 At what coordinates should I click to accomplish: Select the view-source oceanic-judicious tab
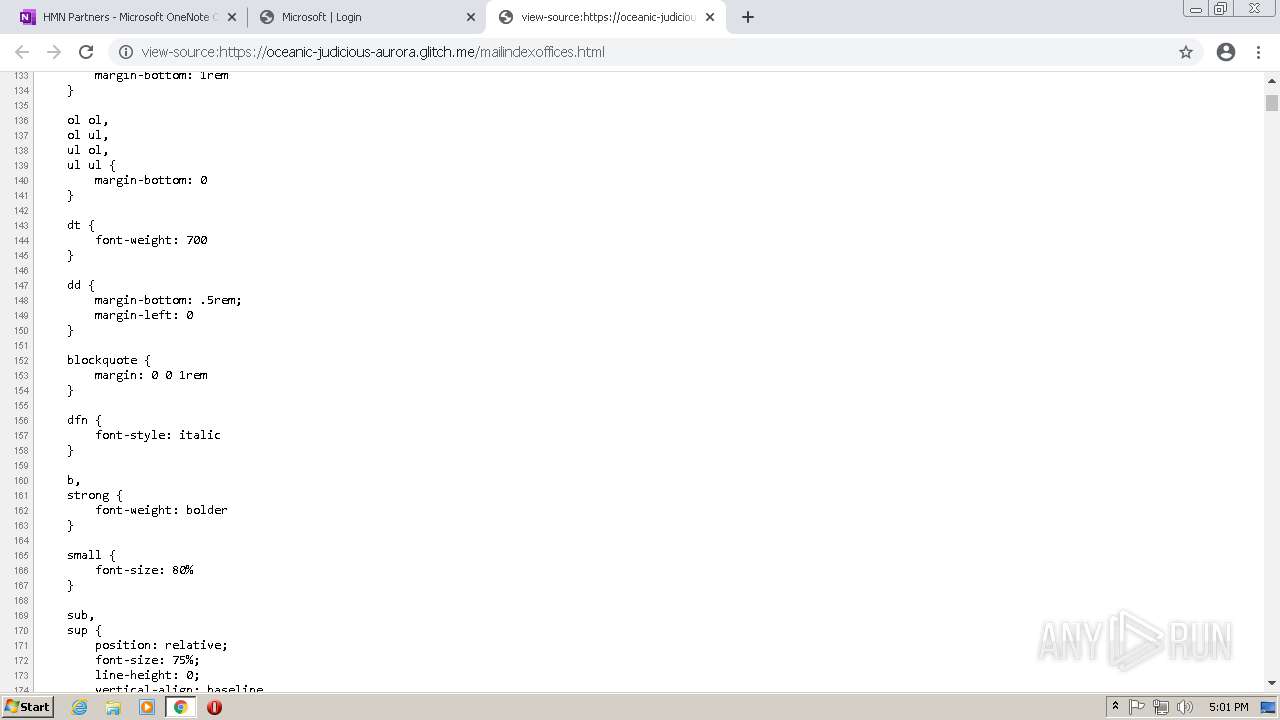coord(607,17)
